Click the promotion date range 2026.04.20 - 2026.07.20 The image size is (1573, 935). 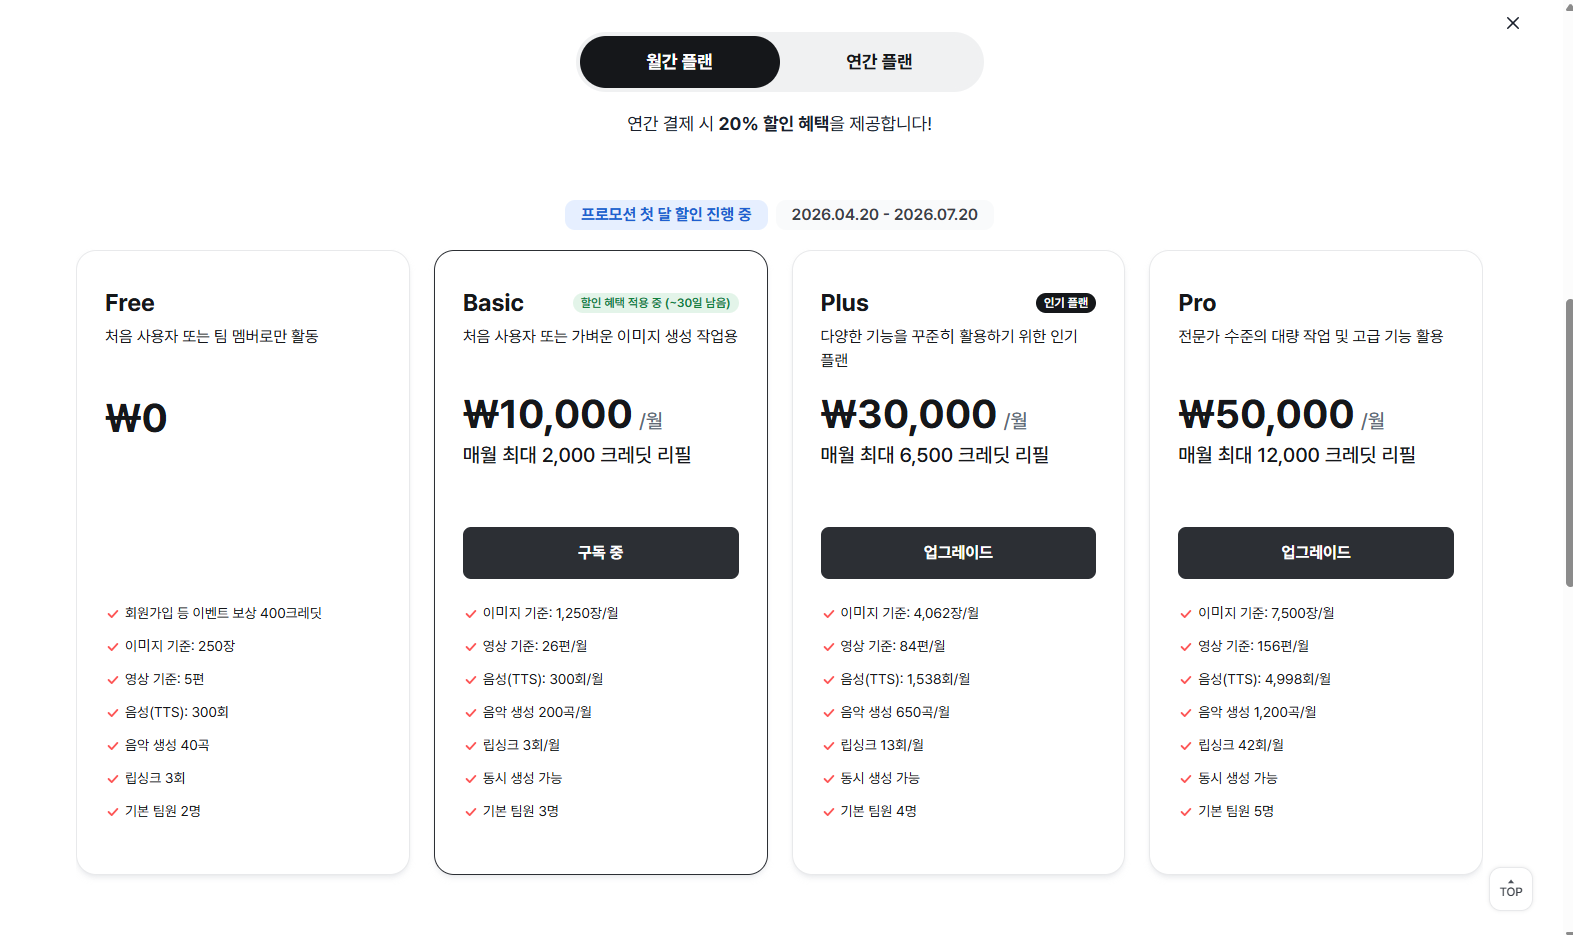885,214
